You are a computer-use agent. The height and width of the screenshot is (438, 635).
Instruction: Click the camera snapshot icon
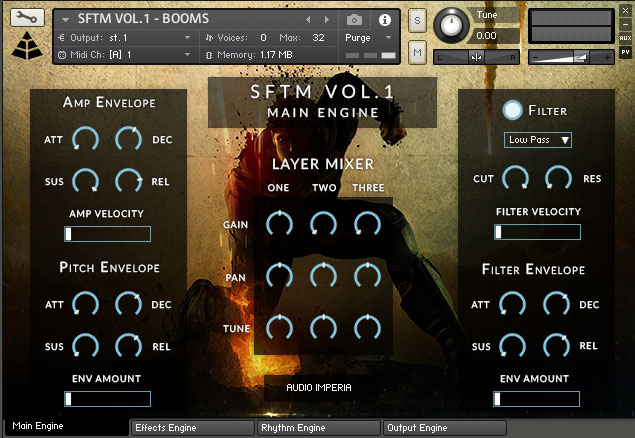354,19
